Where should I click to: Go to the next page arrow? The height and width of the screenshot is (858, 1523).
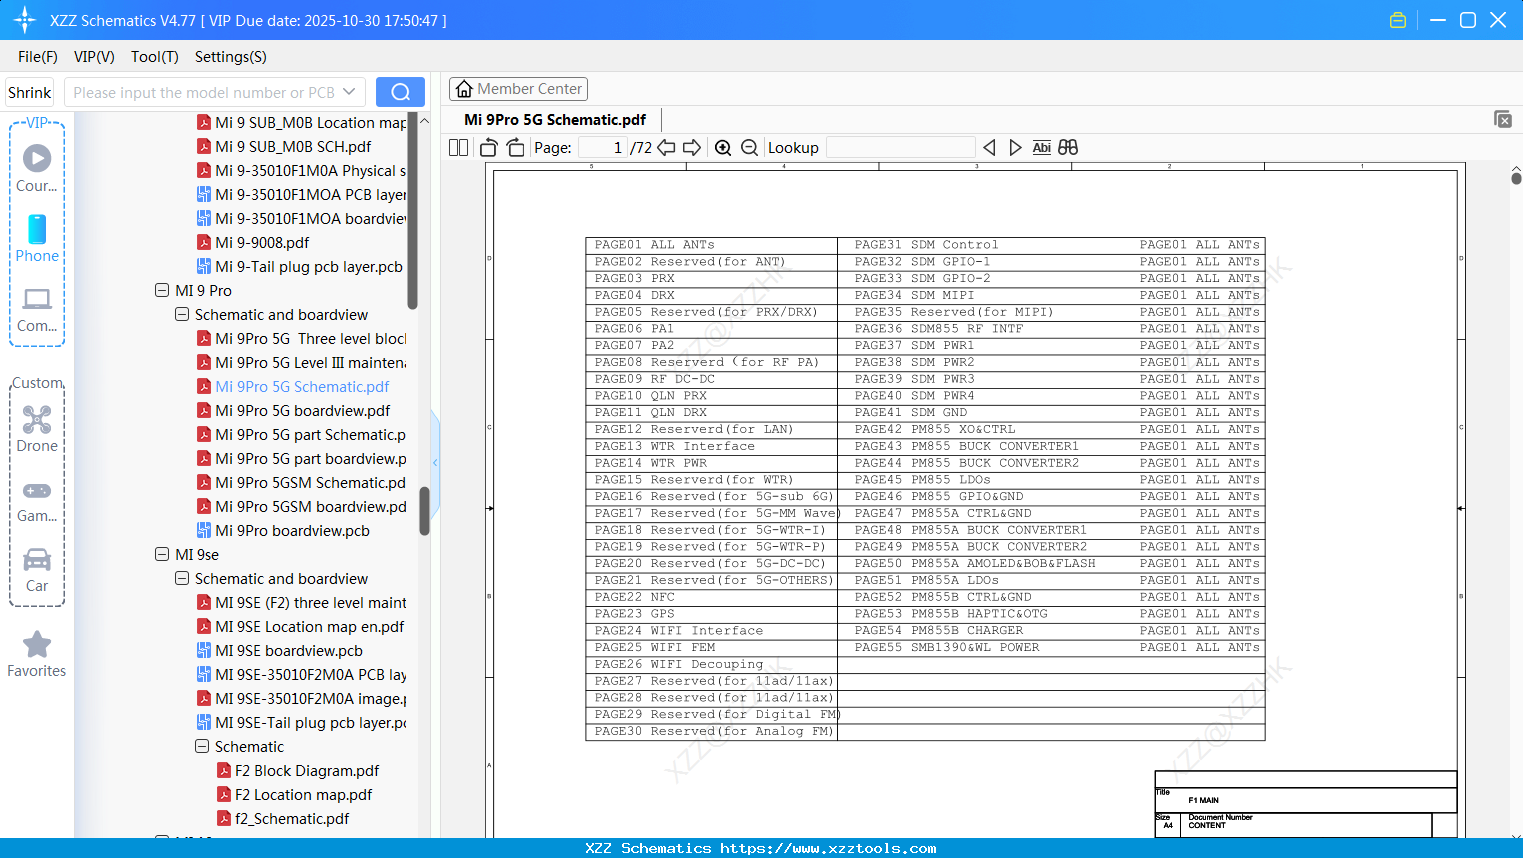[692, 148]
